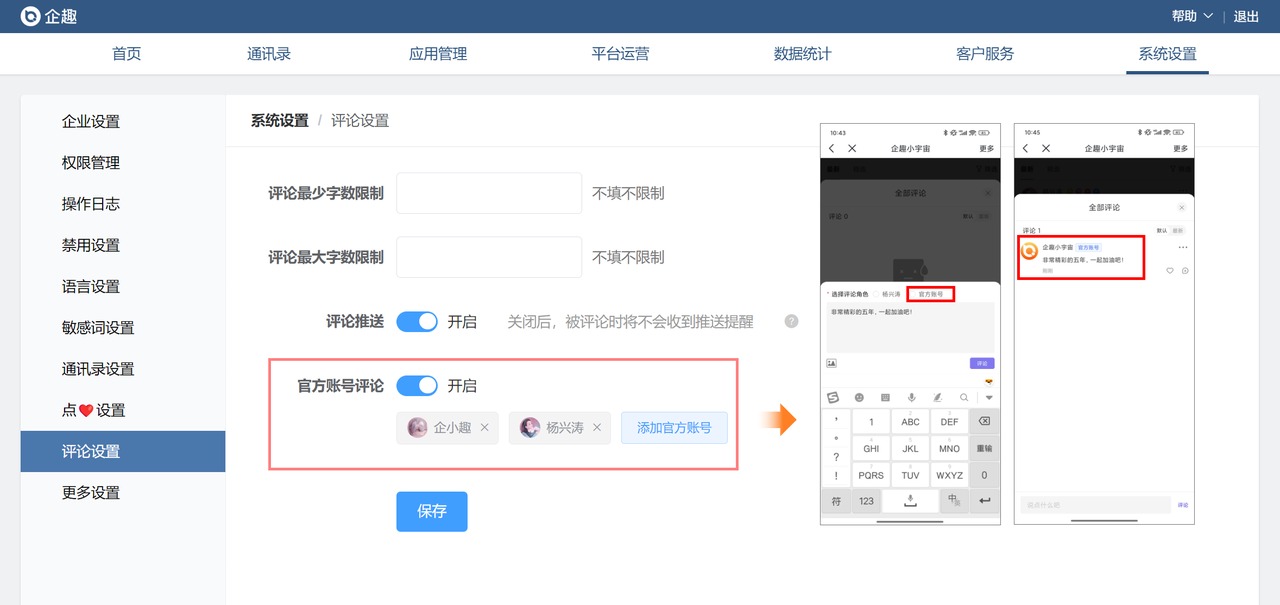Click the 企趣 logo icon

coord(31,16)
